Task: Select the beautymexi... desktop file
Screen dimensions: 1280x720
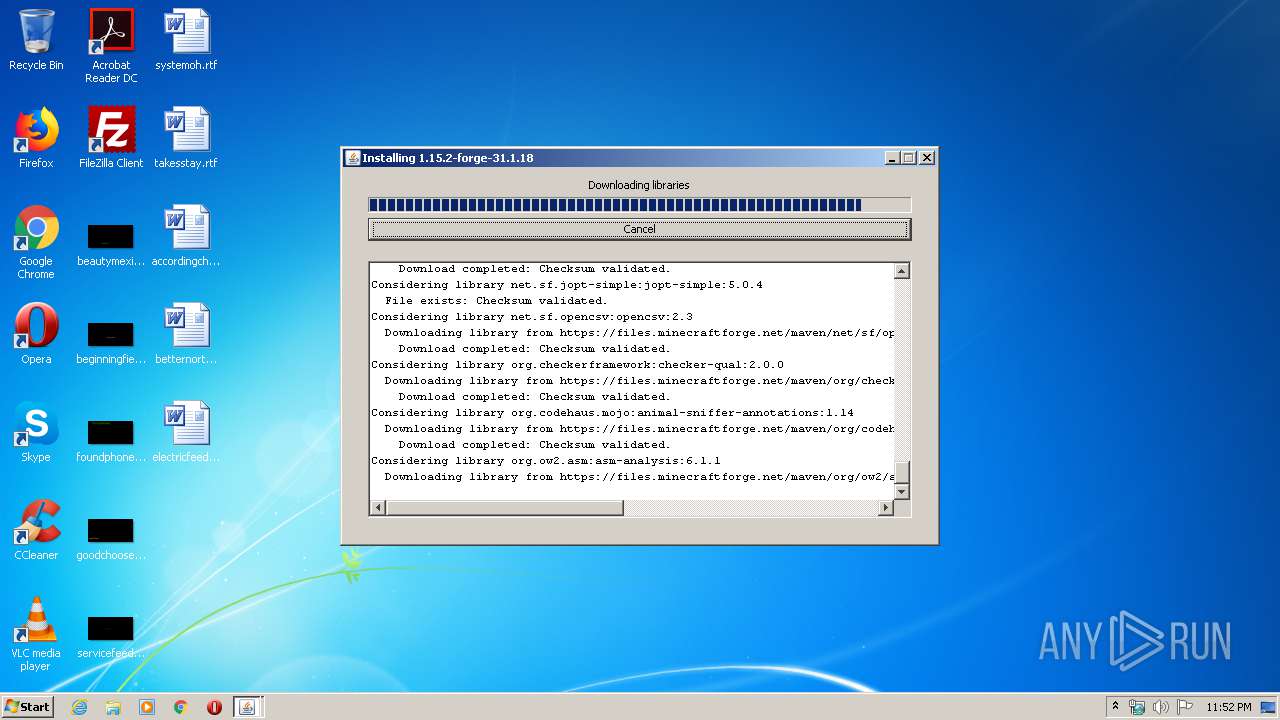Action: [x=111, y=244]
